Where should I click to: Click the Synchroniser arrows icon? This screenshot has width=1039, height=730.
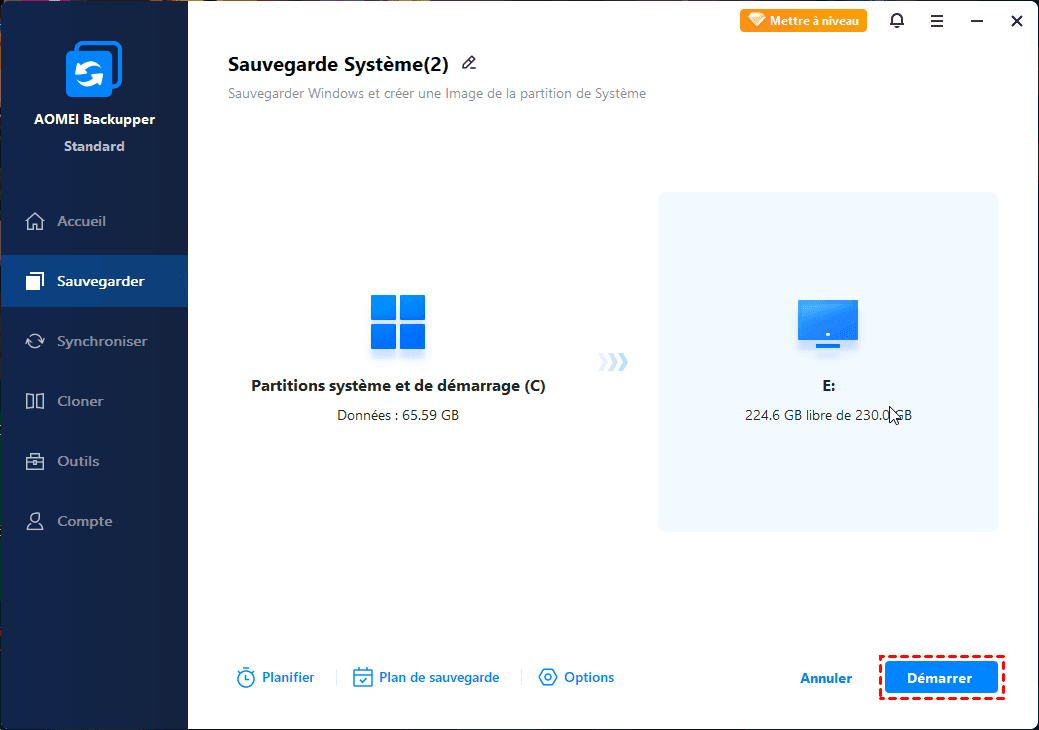(x=35, y=341)
